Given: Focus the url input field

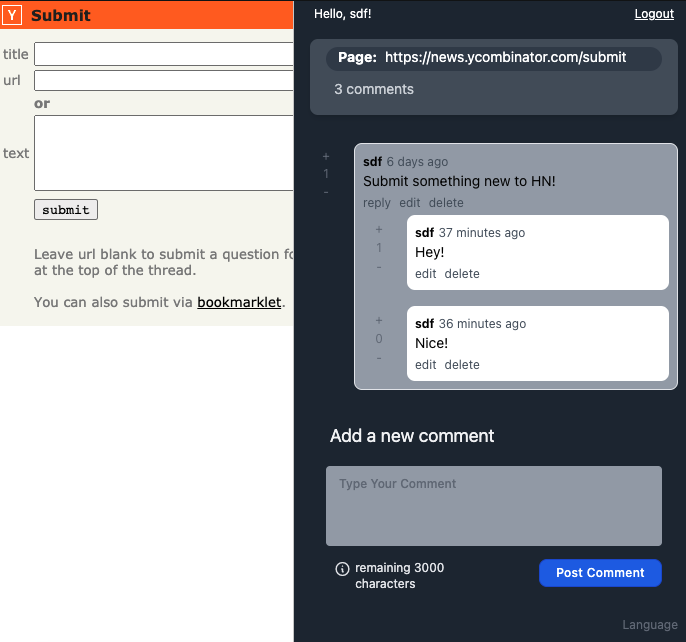Looking at the screenshot, I should (x=164, y=81).
